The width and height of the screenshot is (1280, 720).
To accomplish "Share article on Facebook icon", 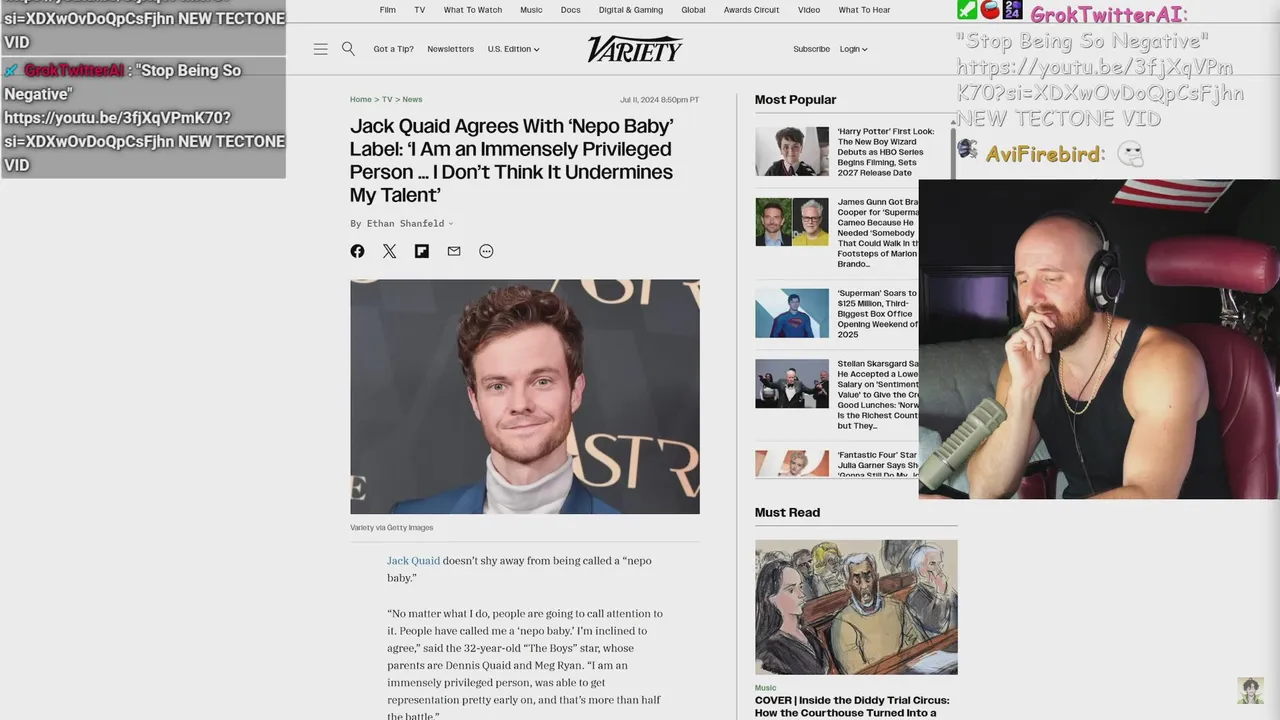I will point(357,251).
